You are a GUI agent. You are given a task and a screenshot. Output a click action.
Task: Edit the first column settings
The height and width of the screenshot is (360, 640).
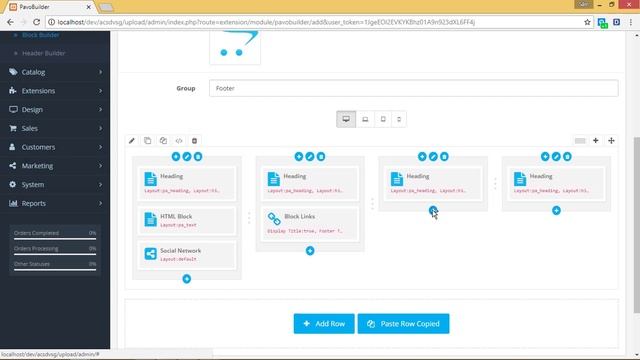pos(187,156)
